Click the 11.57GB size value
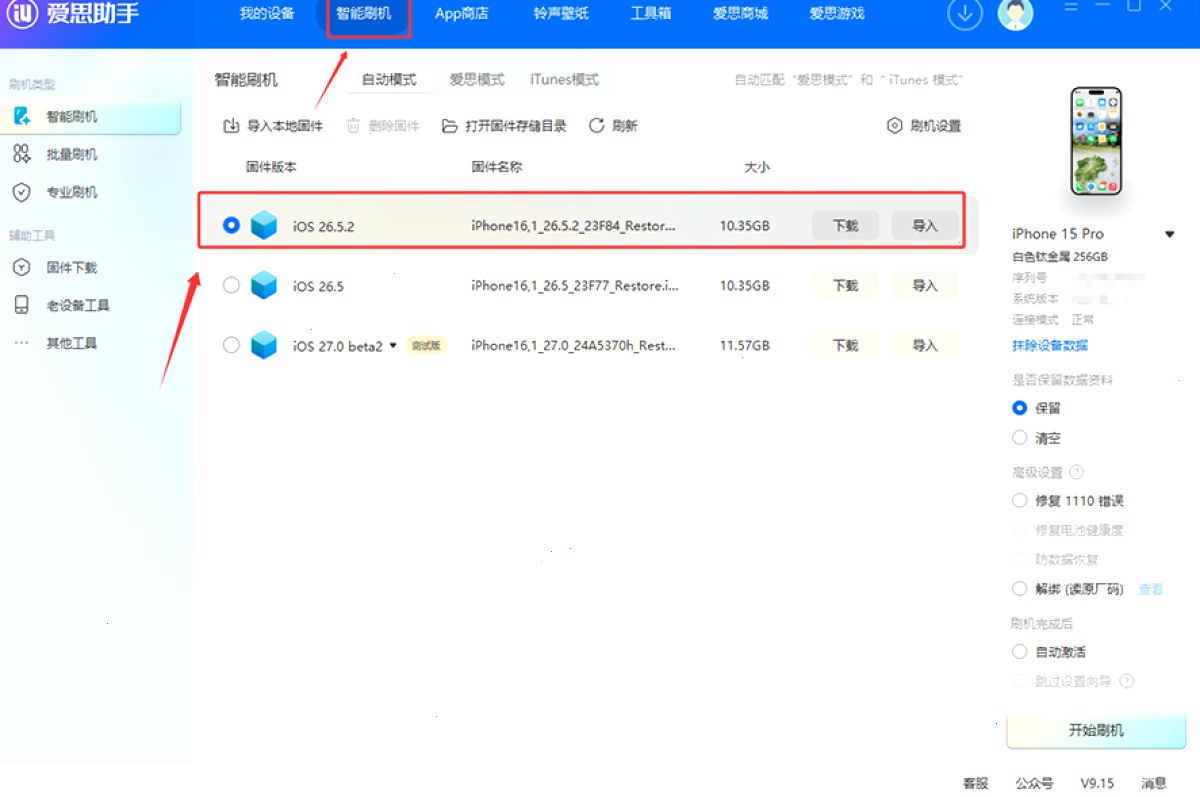This screenshot has width=1200, height=797. [745, 346]
